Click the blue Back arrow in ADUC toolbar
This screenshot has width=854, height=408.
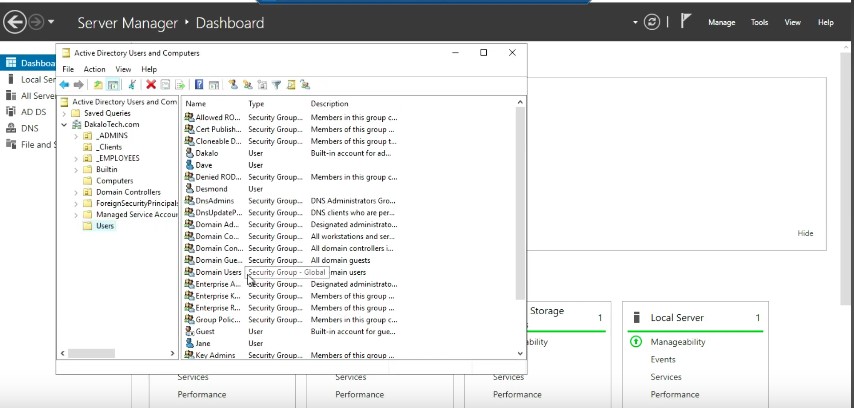(x=64, y=84)
